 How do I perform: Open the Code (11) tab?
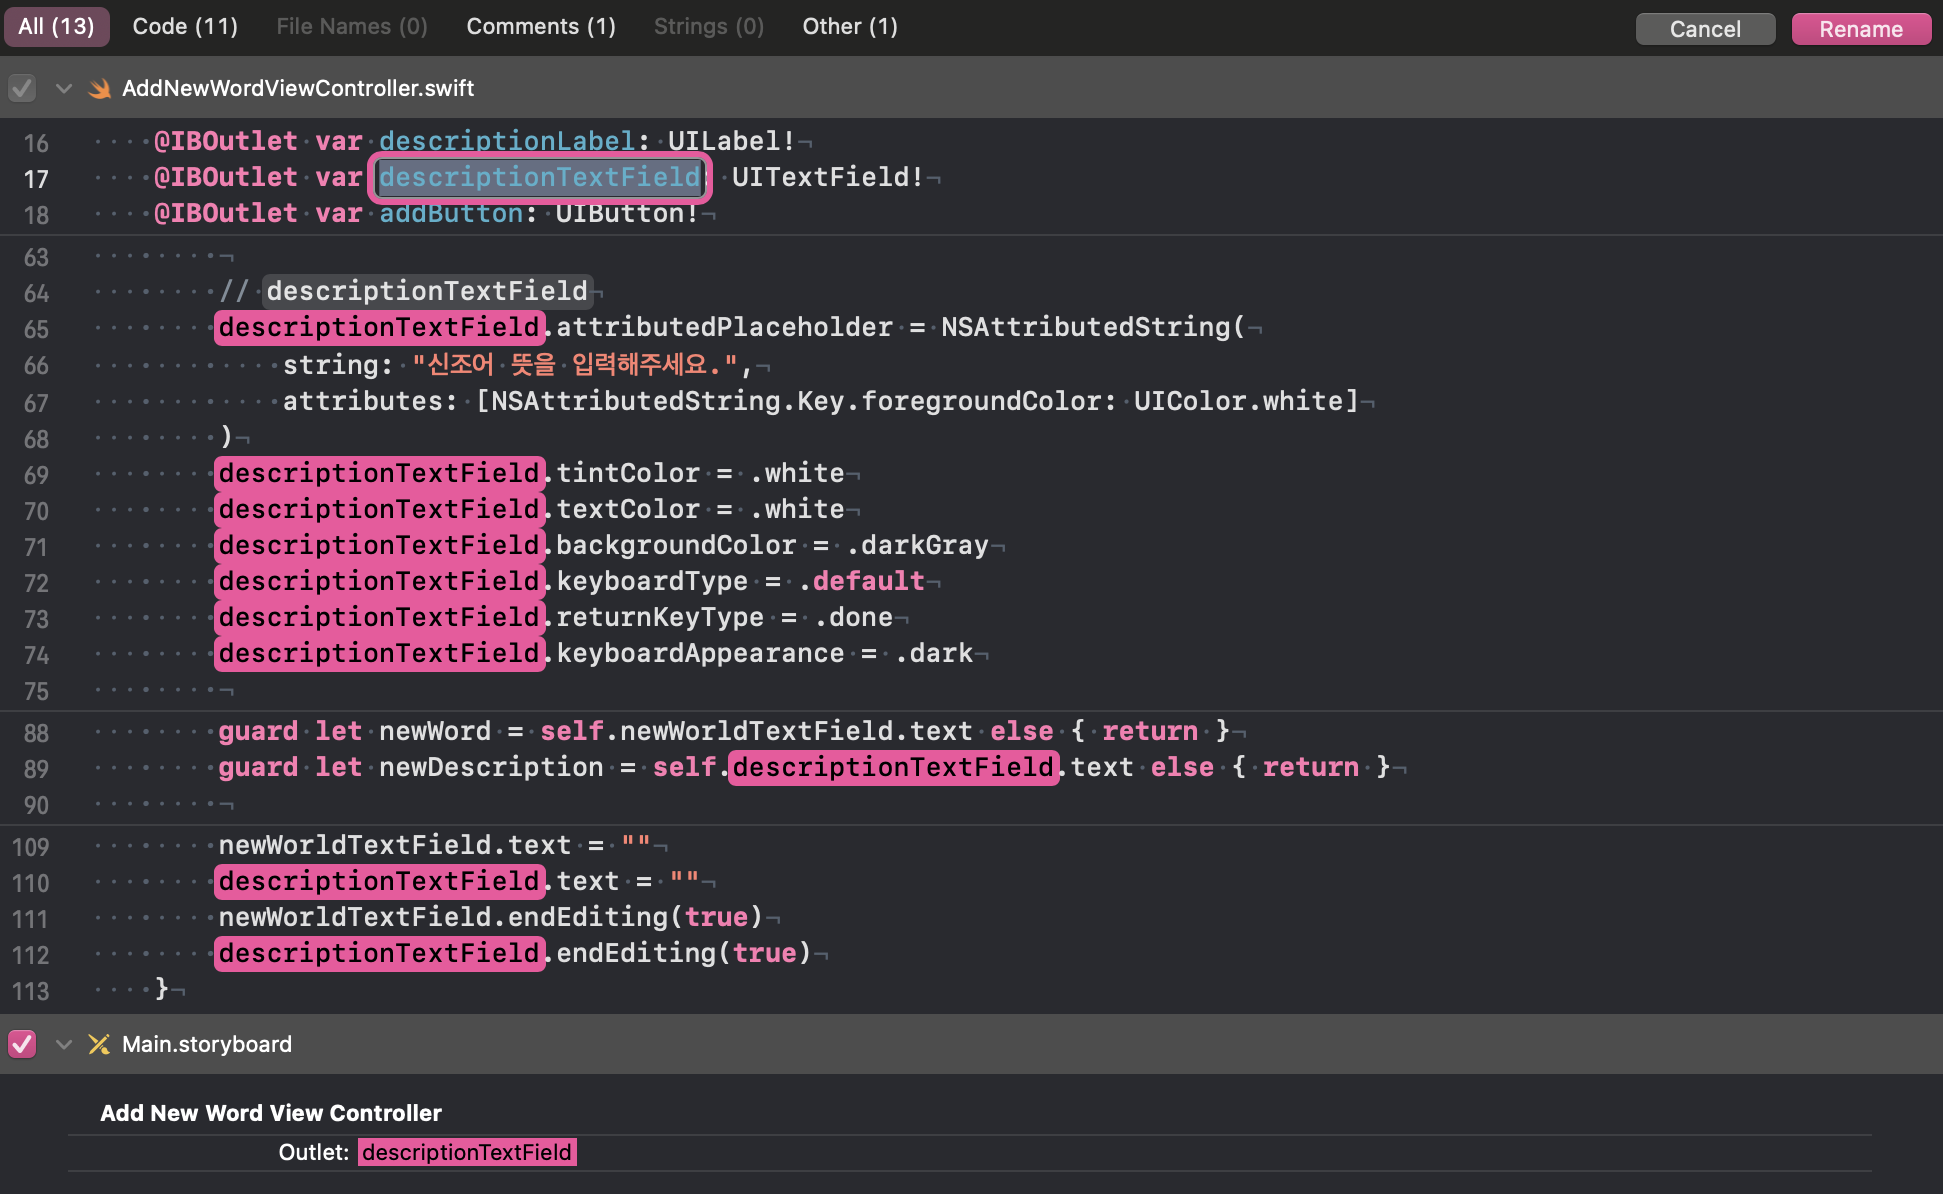tap(185, 27)
